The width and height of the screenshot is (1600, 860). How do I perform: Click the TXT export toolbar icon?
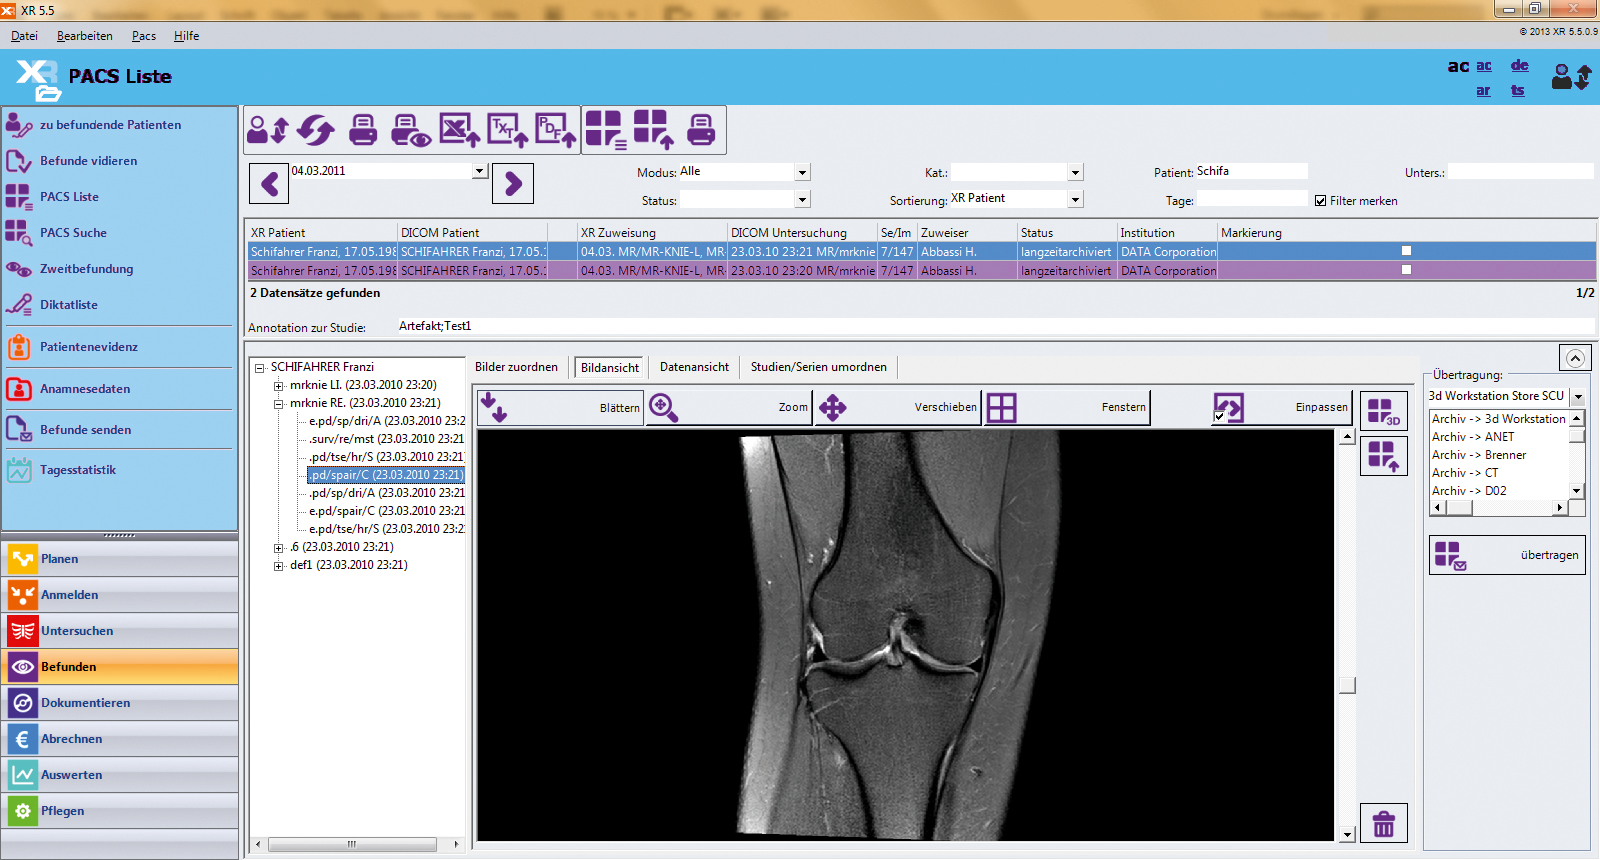point(507,130)
